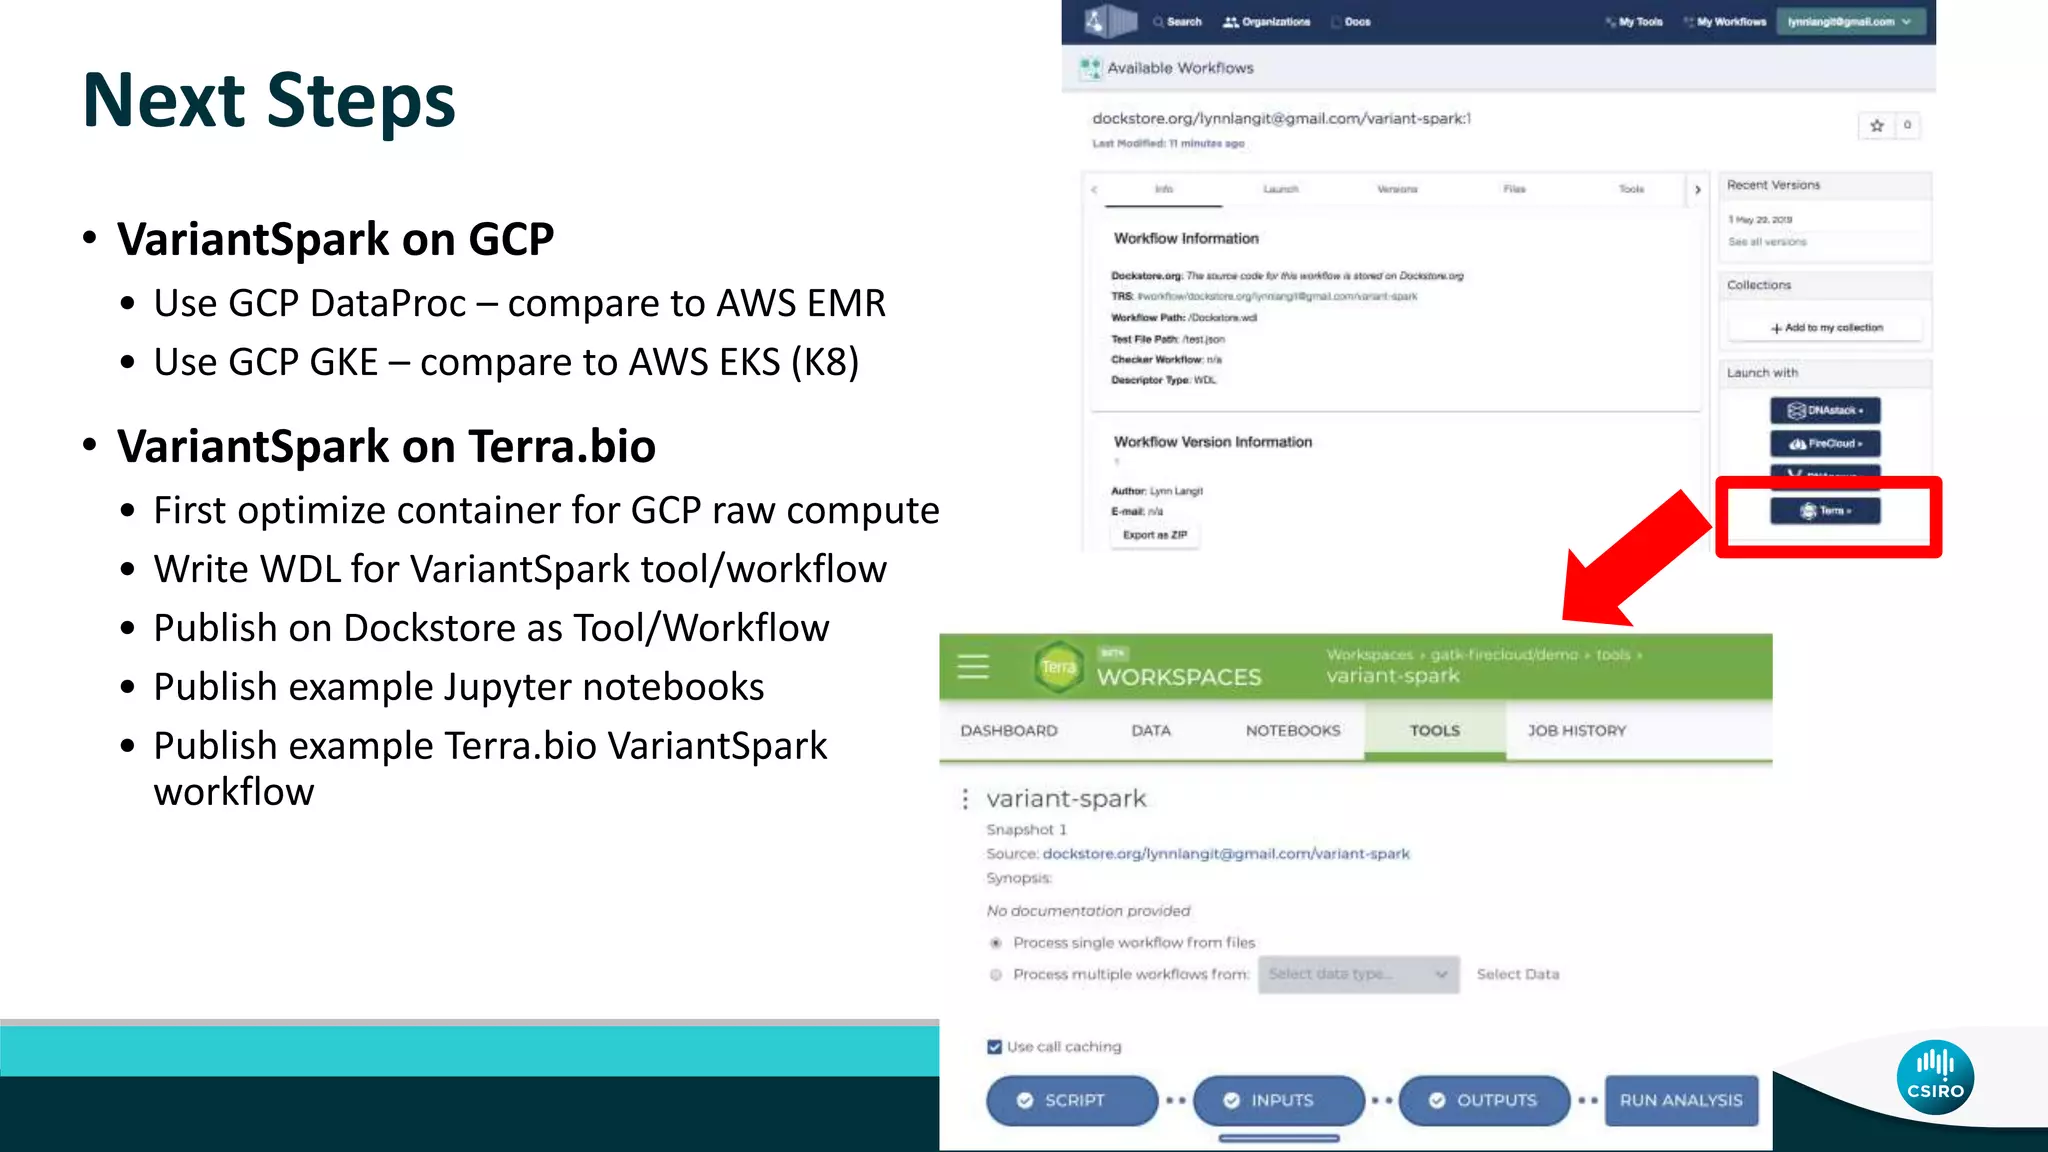Screen dimensions: 2048x1152
Task: Click Export as ZIP button
Action: point(1155,535)
